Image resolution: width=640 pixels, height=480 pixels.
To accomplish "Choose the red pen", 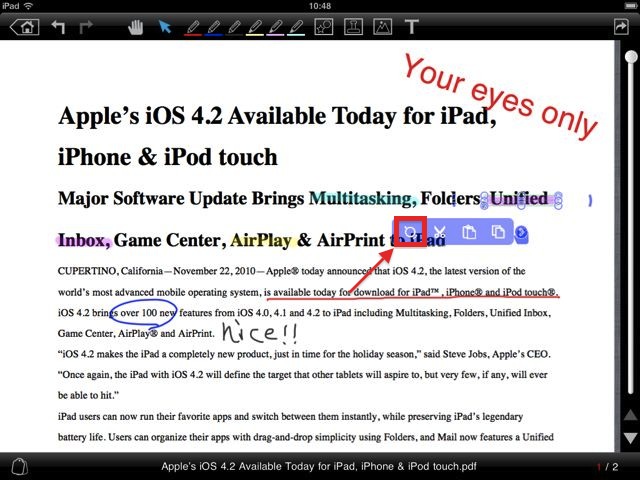I will click(x=193, y=28).
